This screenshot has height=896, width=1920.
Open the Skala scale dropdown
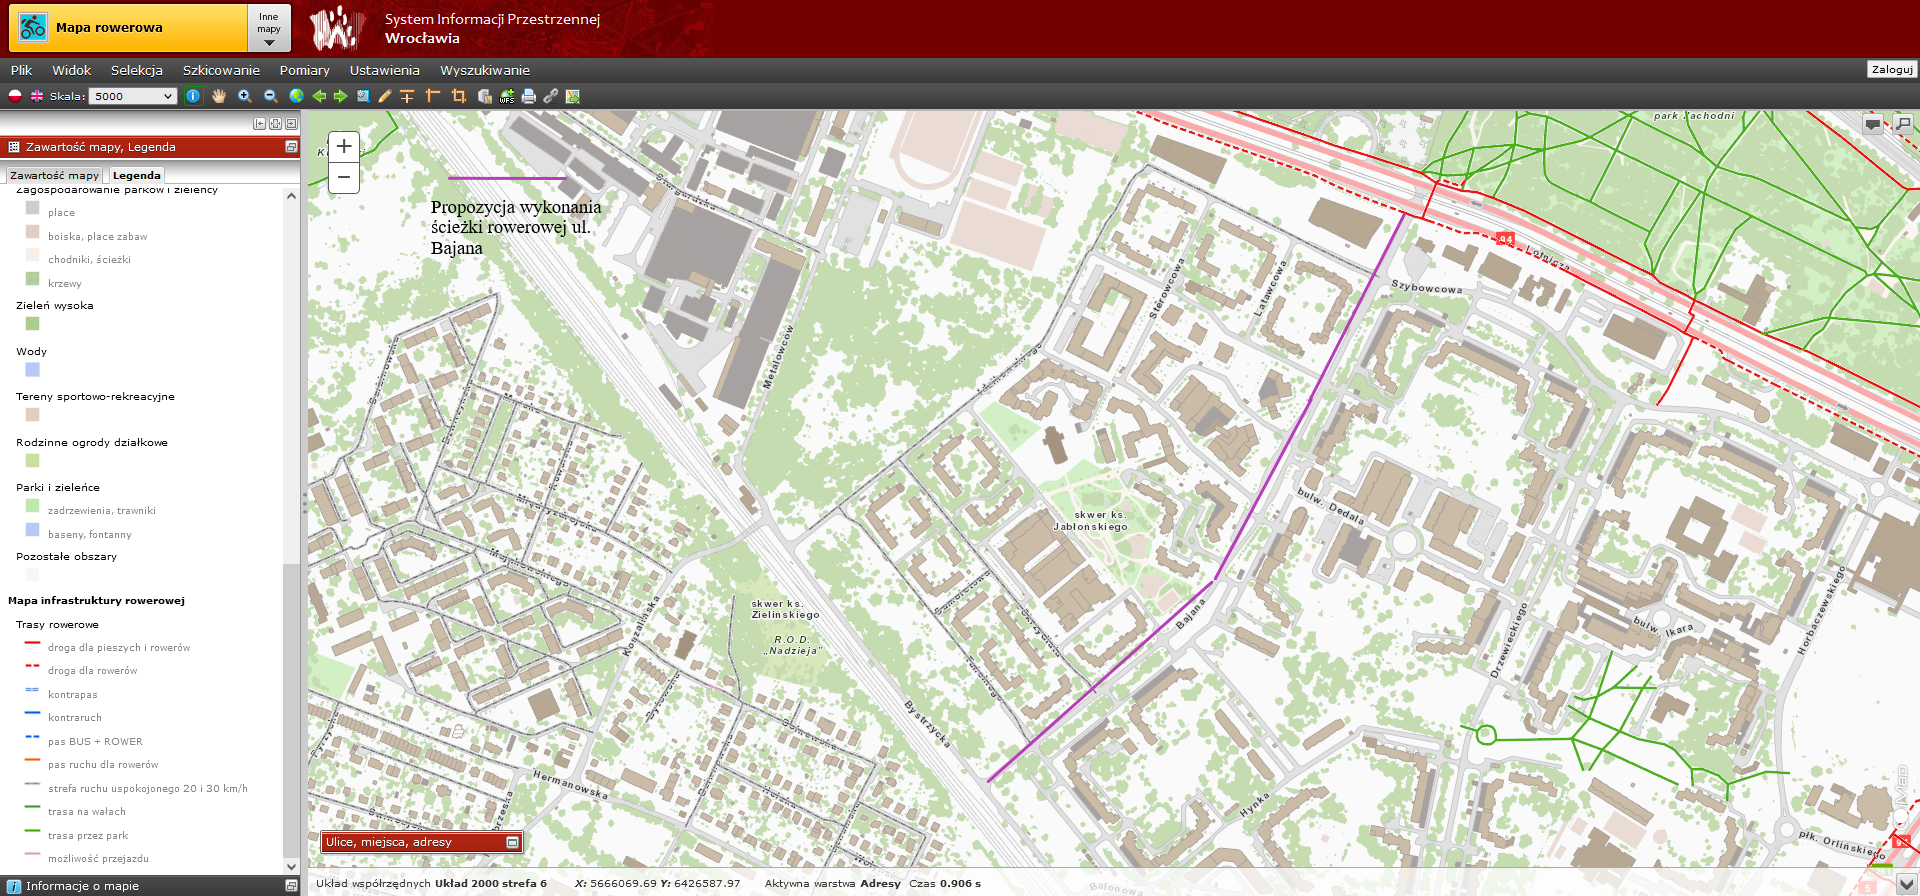[x=133, y=96]
